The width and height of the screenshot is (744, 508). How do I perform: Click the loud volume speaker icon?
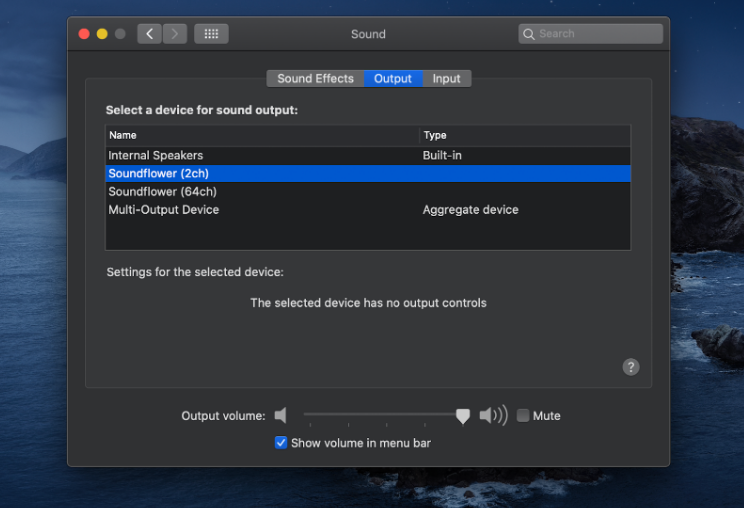click(493, 415)
